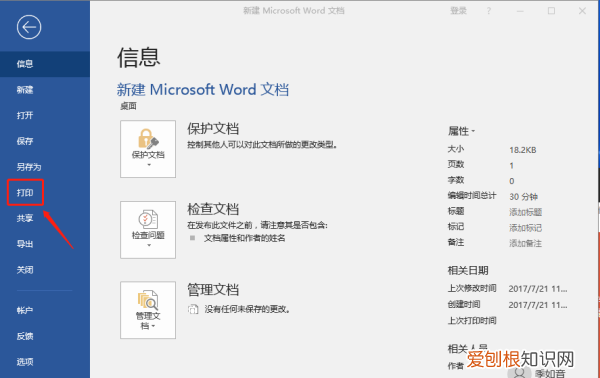This screenshot has height=378, width=600.
Task: Click the help question mark icon
Action: [x=489, y=11]
